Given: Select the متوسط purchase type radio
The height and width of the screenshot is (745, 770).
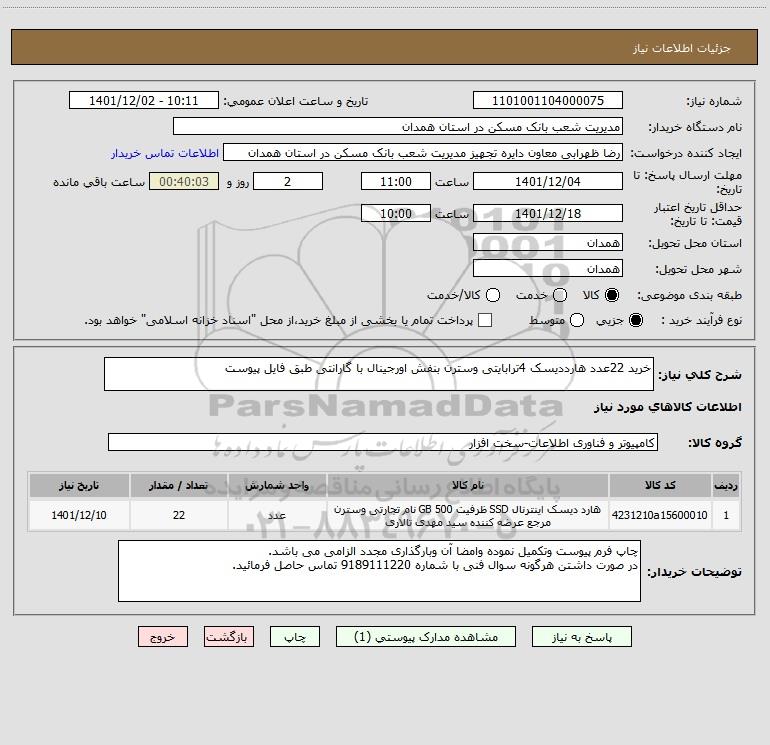Looking at the screenshot, I should [577, 320].
